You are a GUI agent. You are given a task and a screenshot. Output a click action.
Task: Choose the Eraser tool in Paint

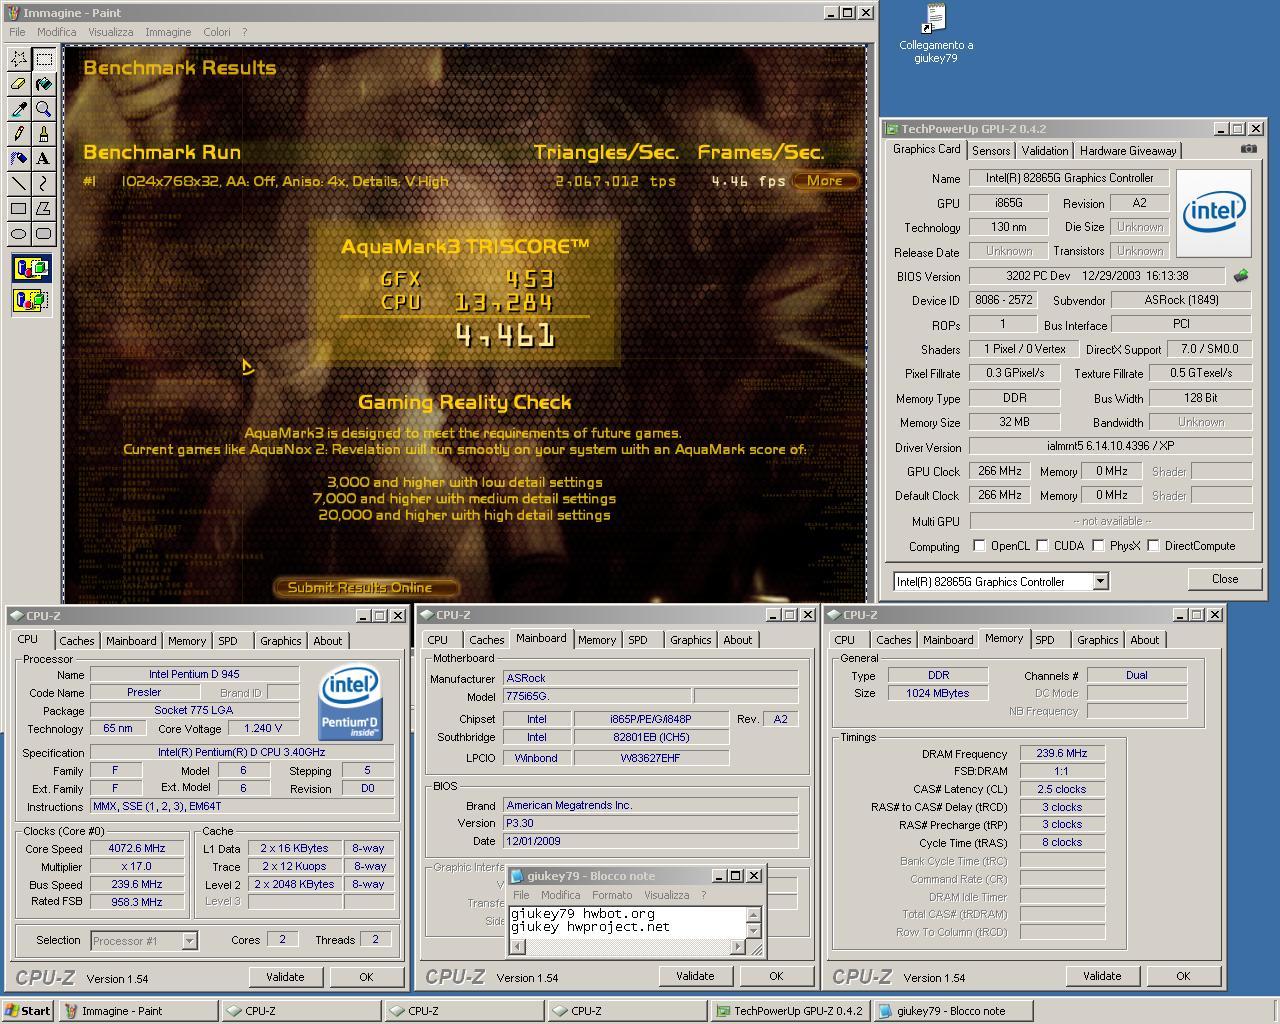[19, 84]
